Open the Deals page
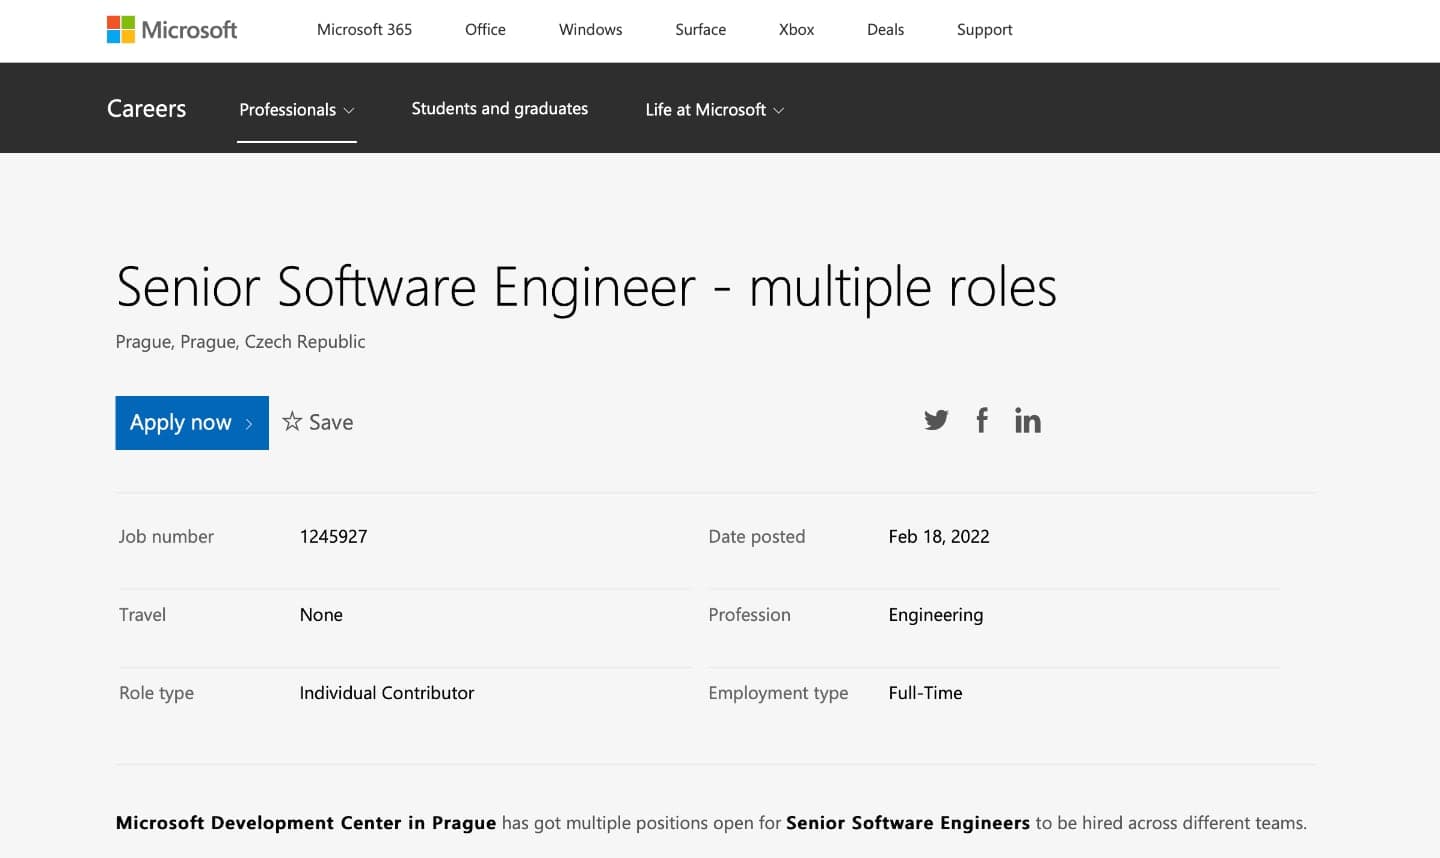Screen dimensions: 1440x858 click(x=885, y=29)
